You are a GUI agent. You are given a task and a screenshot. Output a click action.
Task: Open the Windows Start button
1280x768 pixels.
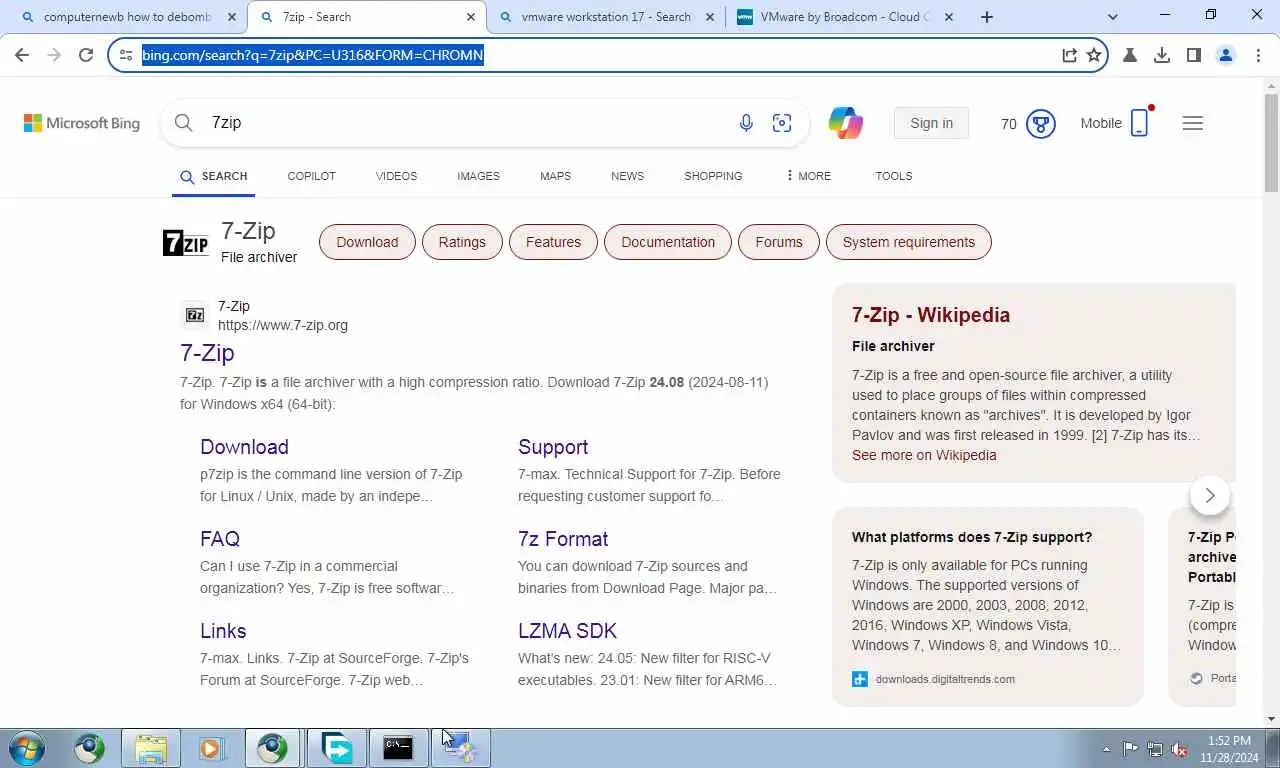[x=27, y=748]
